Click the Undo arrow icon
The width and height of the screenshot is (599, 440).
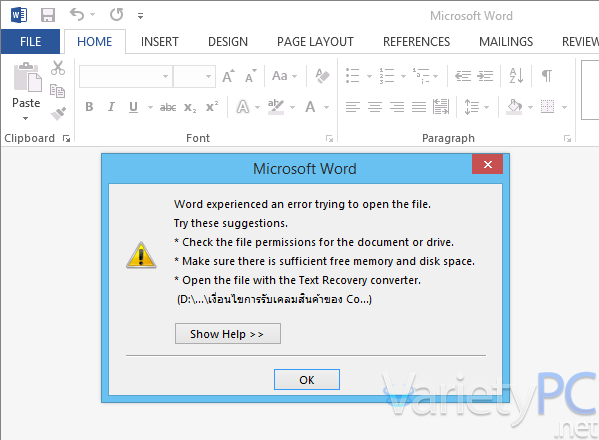77,15
